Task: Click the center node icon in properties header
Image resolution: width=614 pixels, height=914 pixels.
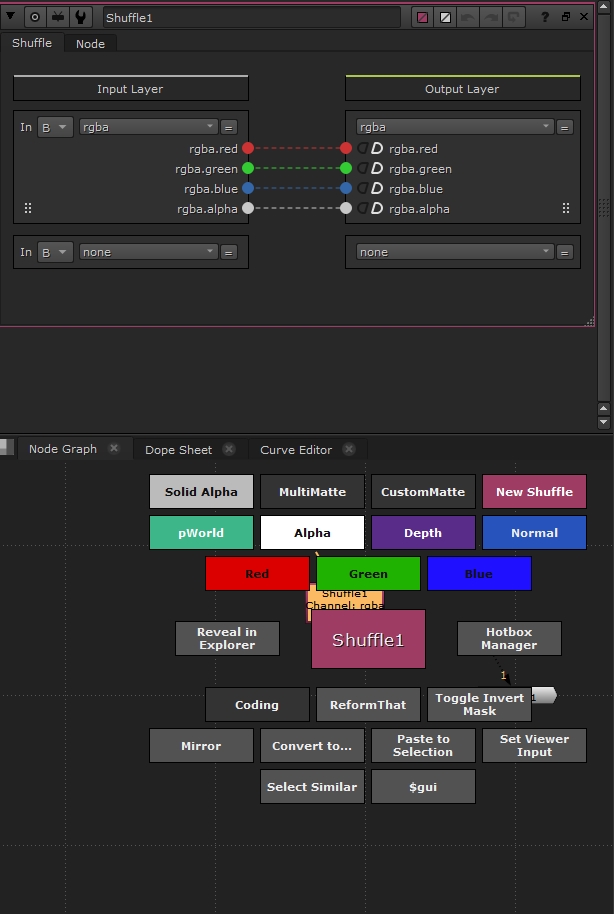Action: (35, 17)
